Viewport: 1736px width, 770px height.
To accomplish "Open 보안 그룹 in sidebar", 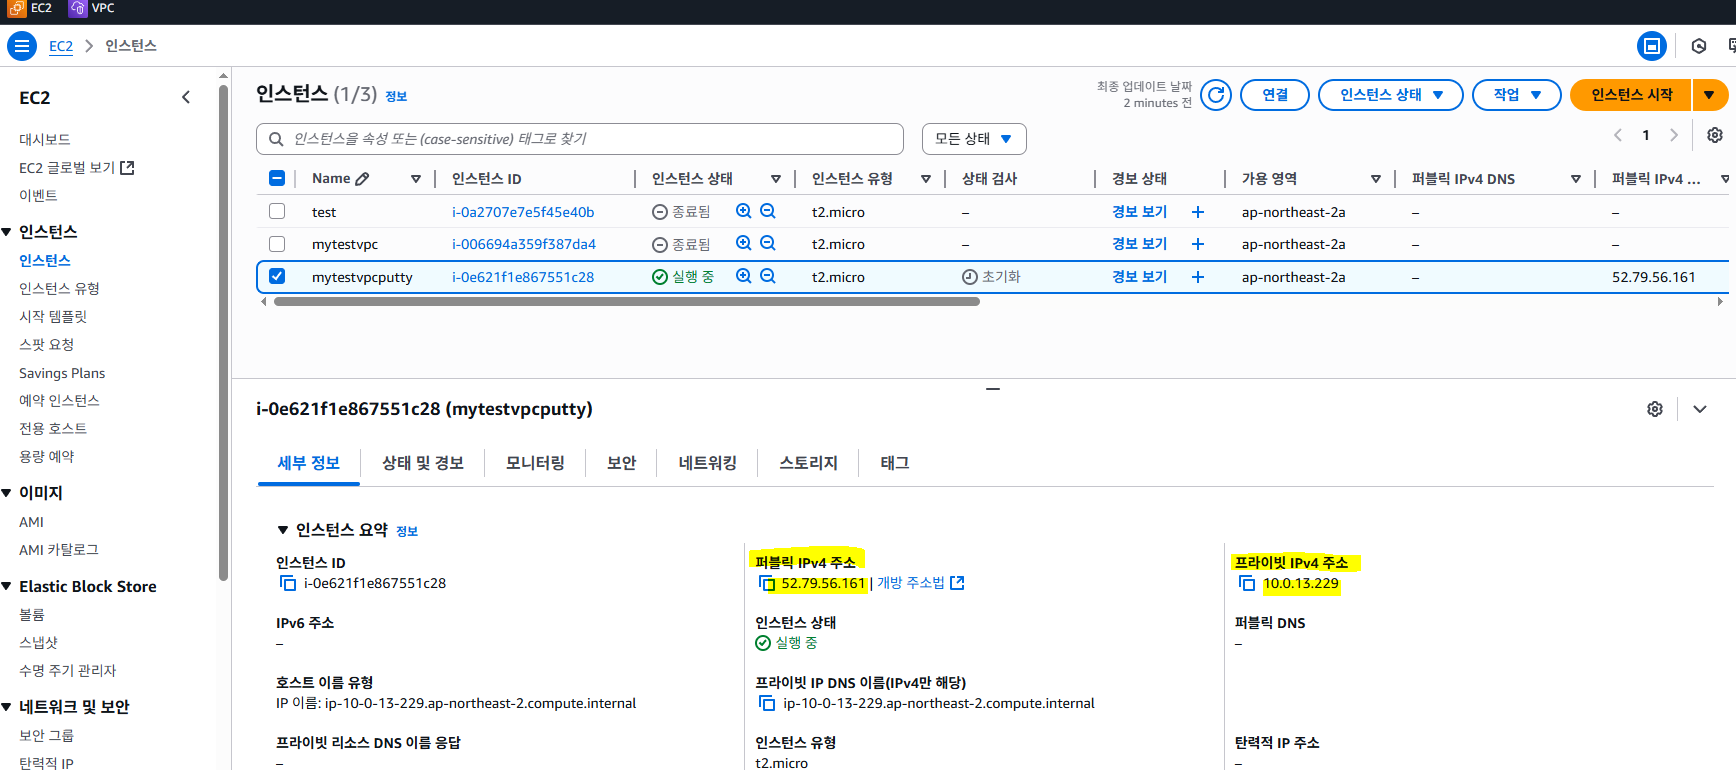I will click(46, 735).
